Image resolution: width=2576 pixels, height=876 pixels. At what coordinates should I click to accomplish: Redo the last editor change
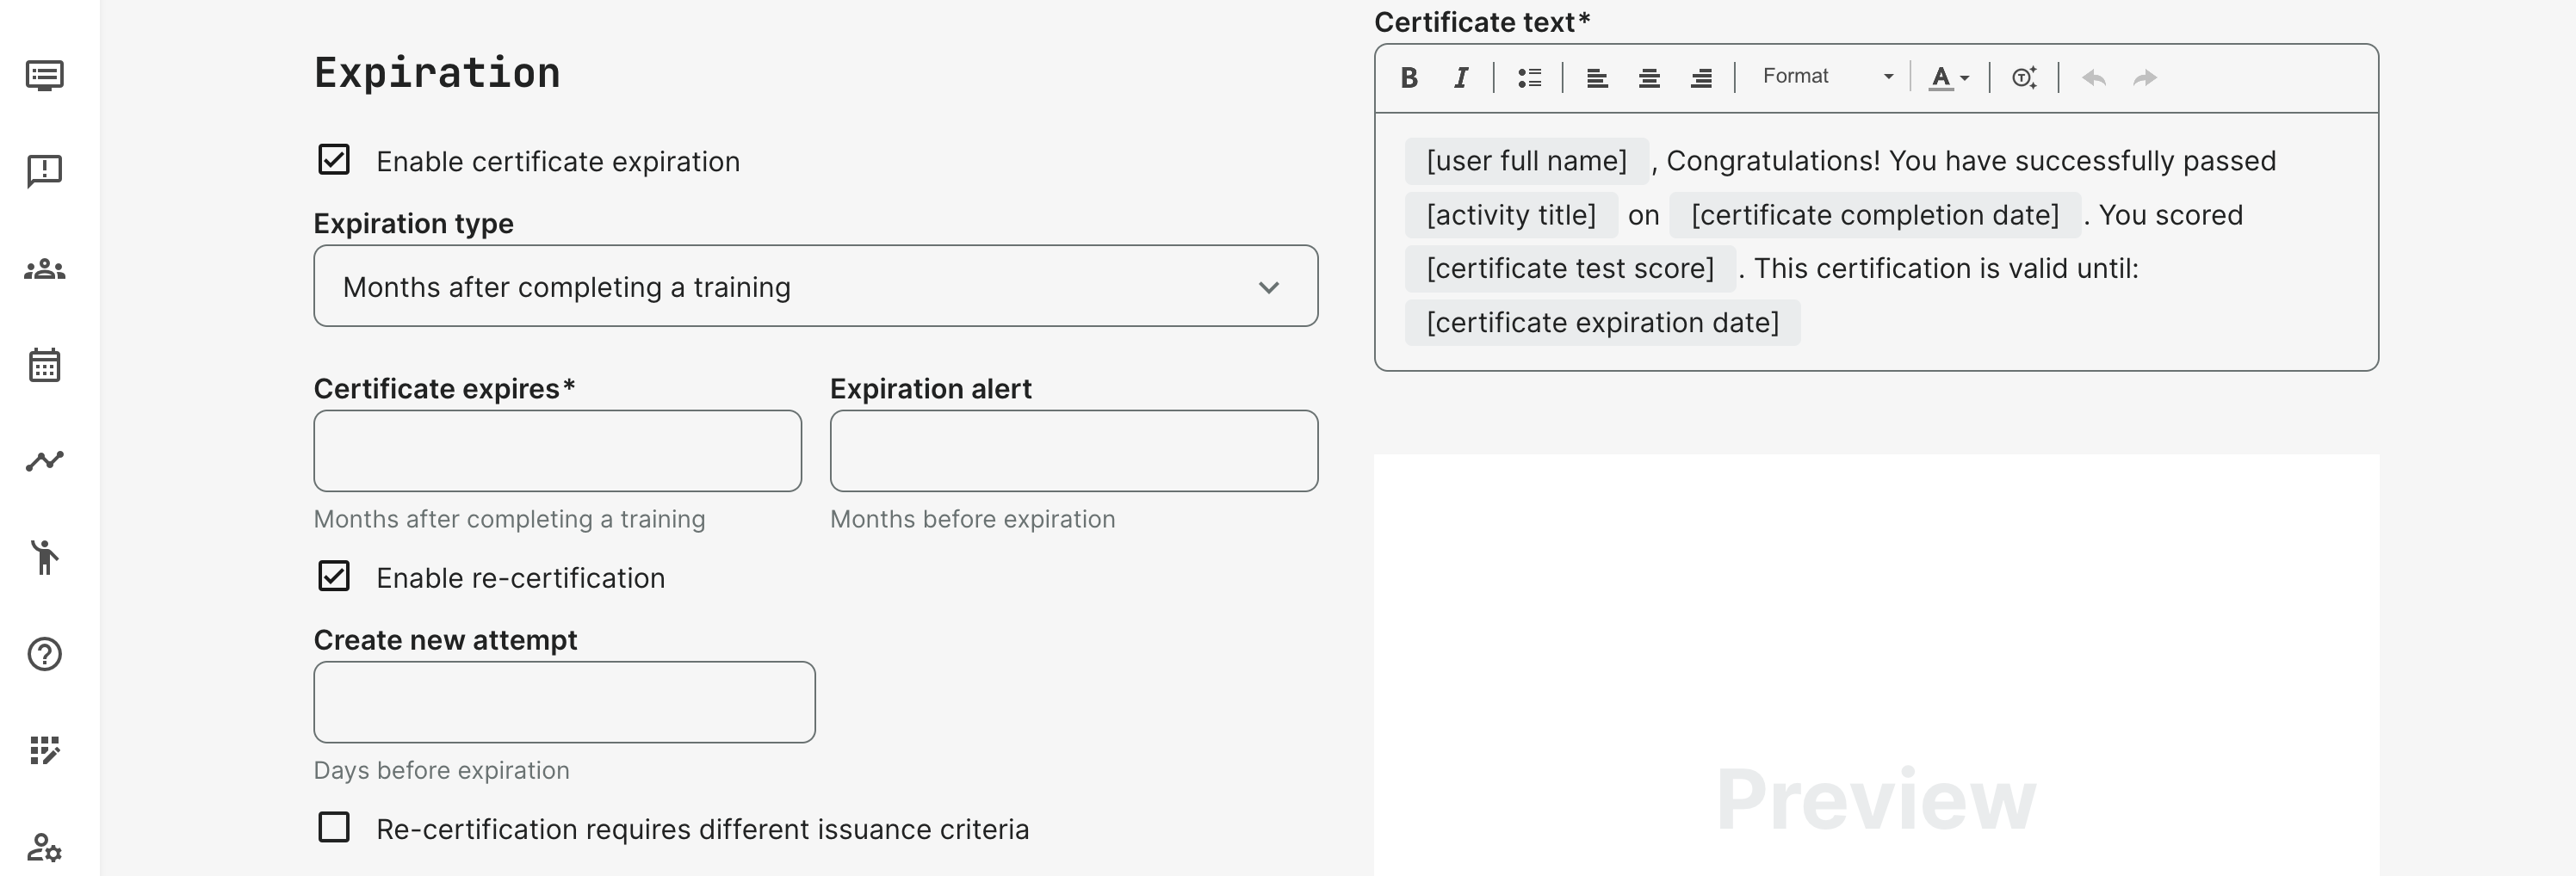(2145, 78)
